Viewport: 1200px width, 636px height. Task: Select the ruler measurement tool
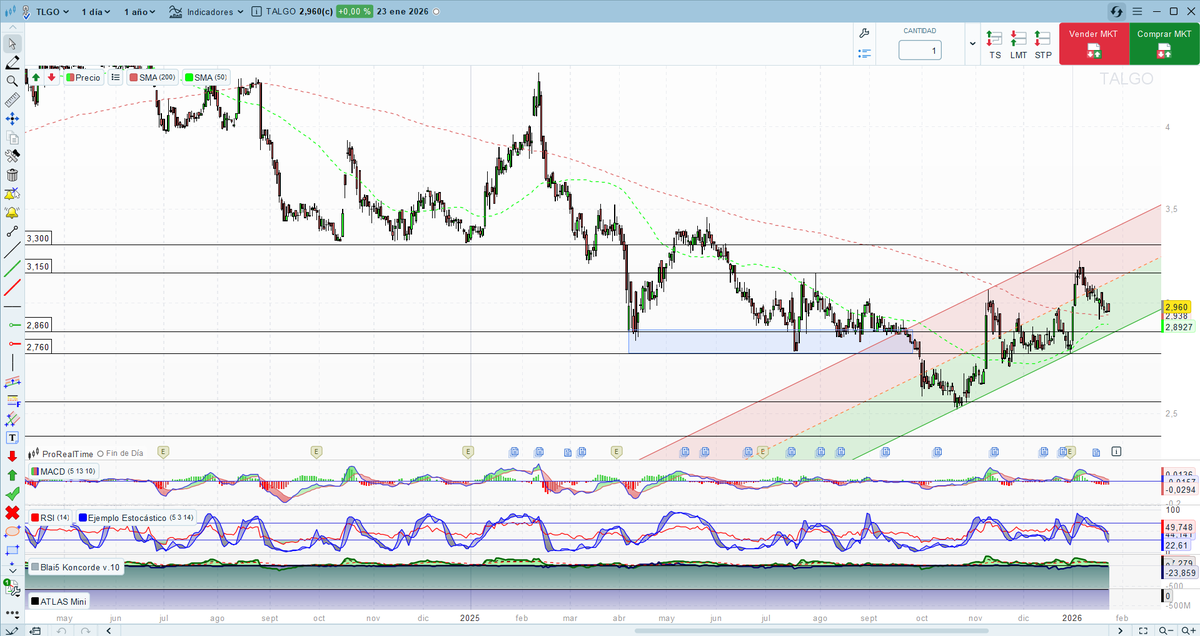tap(12, 100)
